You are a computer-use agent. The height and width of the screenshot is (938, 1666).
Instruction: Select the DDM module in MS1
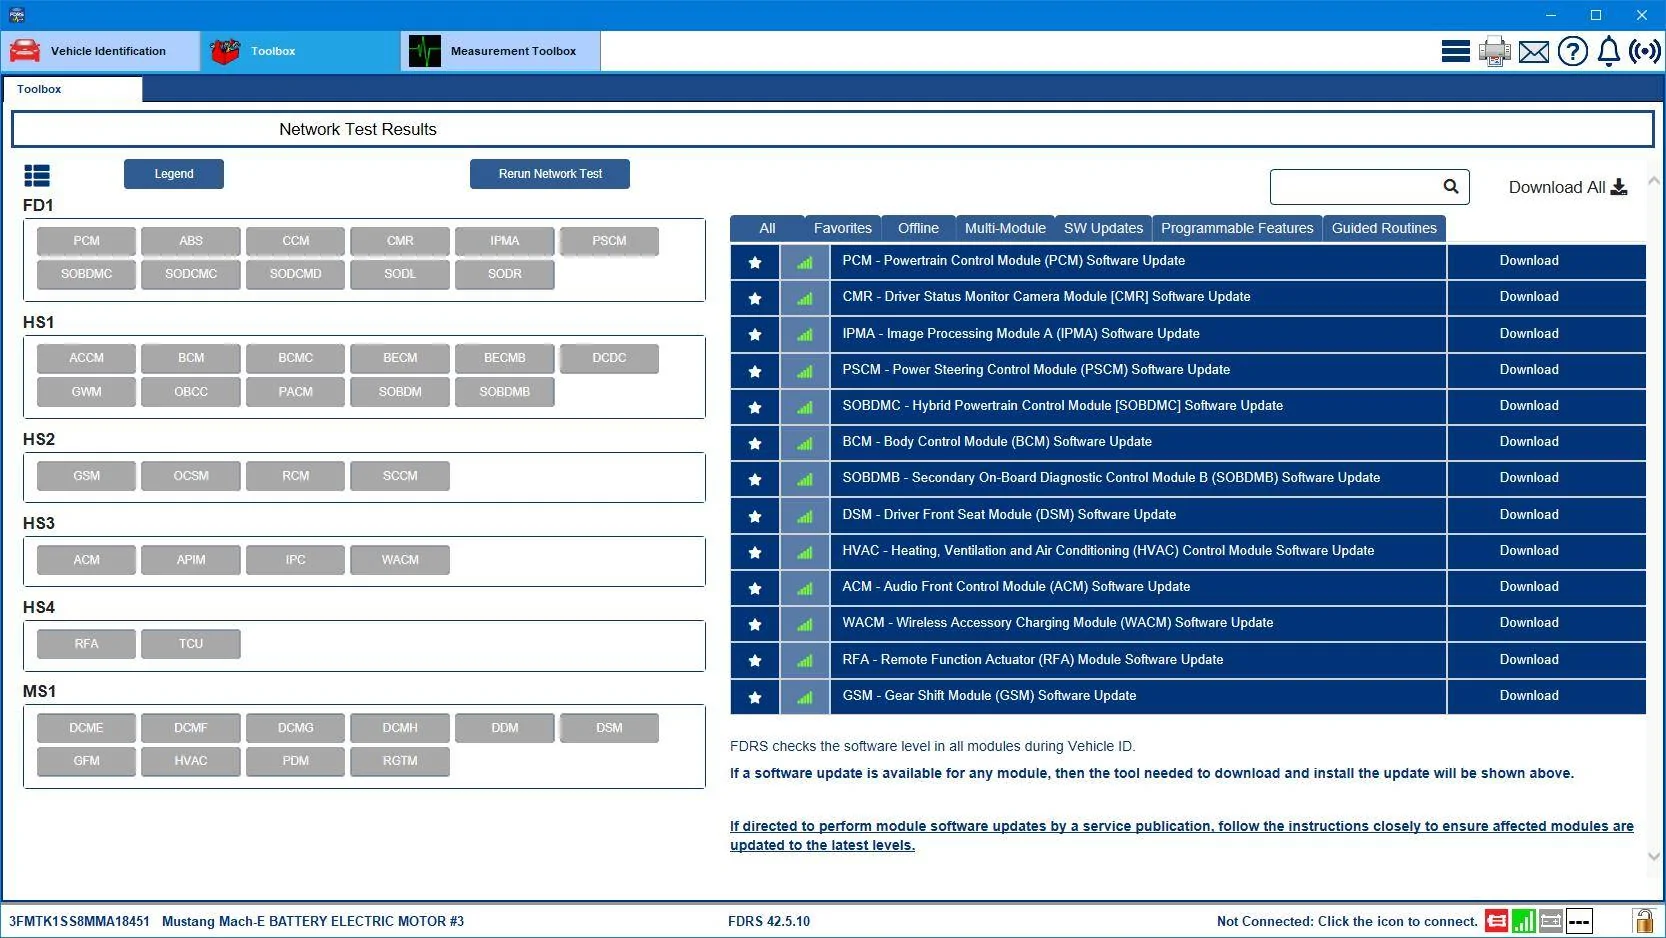pos(505,728)
